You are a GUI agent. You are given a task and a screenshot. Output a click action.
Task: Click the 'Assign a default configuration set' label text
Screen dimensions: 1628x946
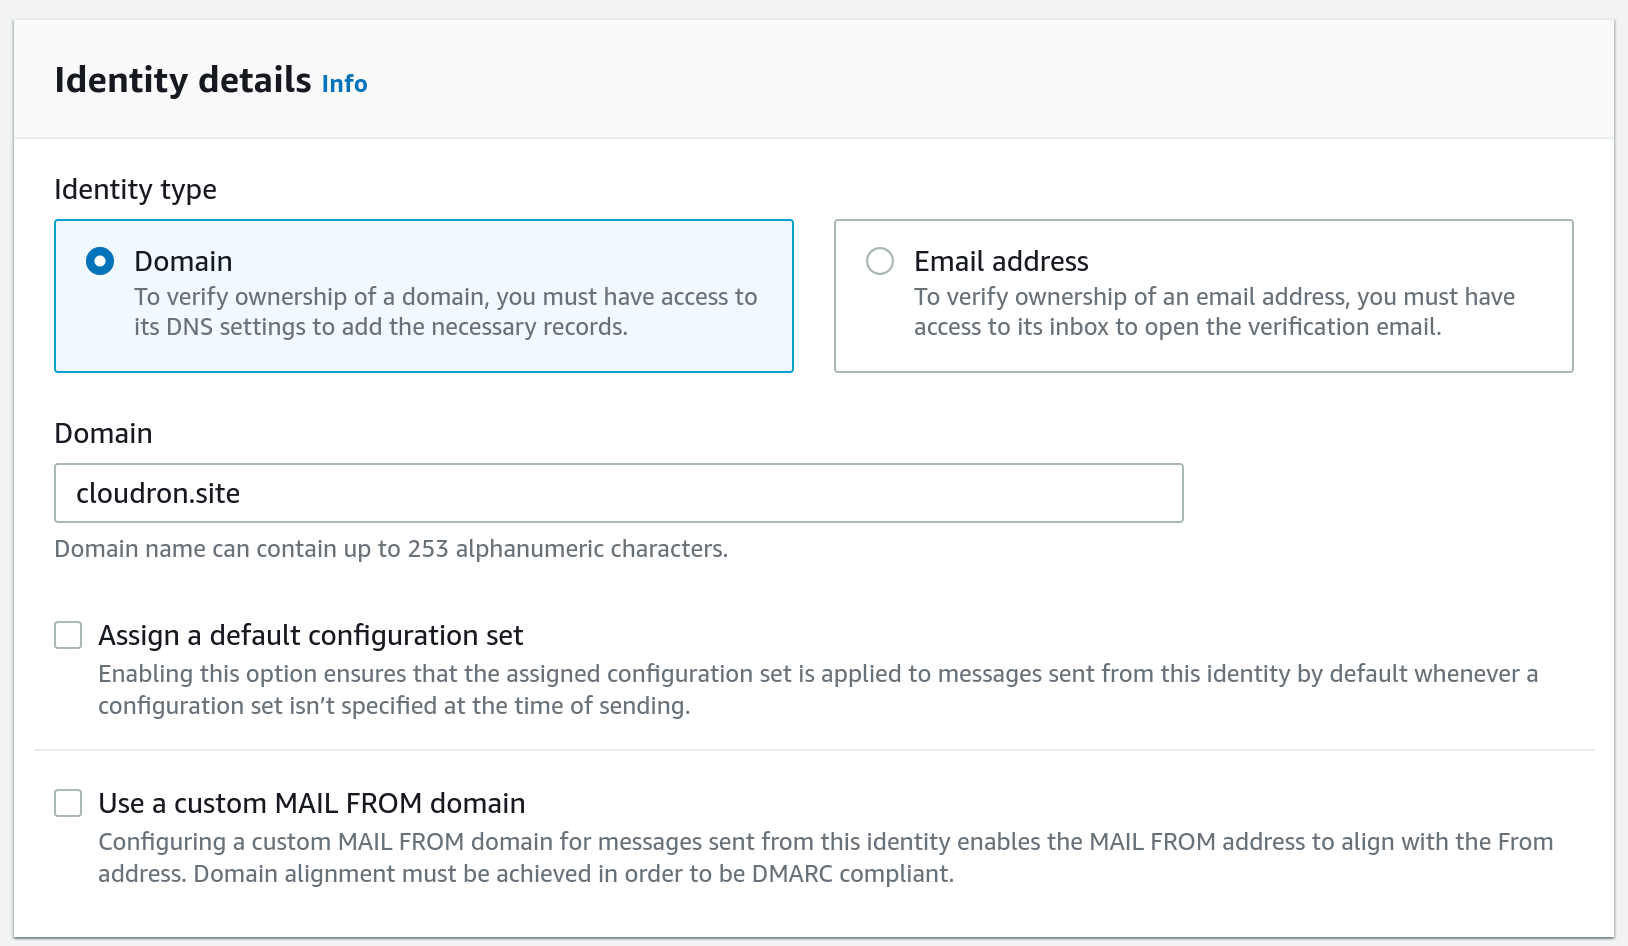[310, 635]
